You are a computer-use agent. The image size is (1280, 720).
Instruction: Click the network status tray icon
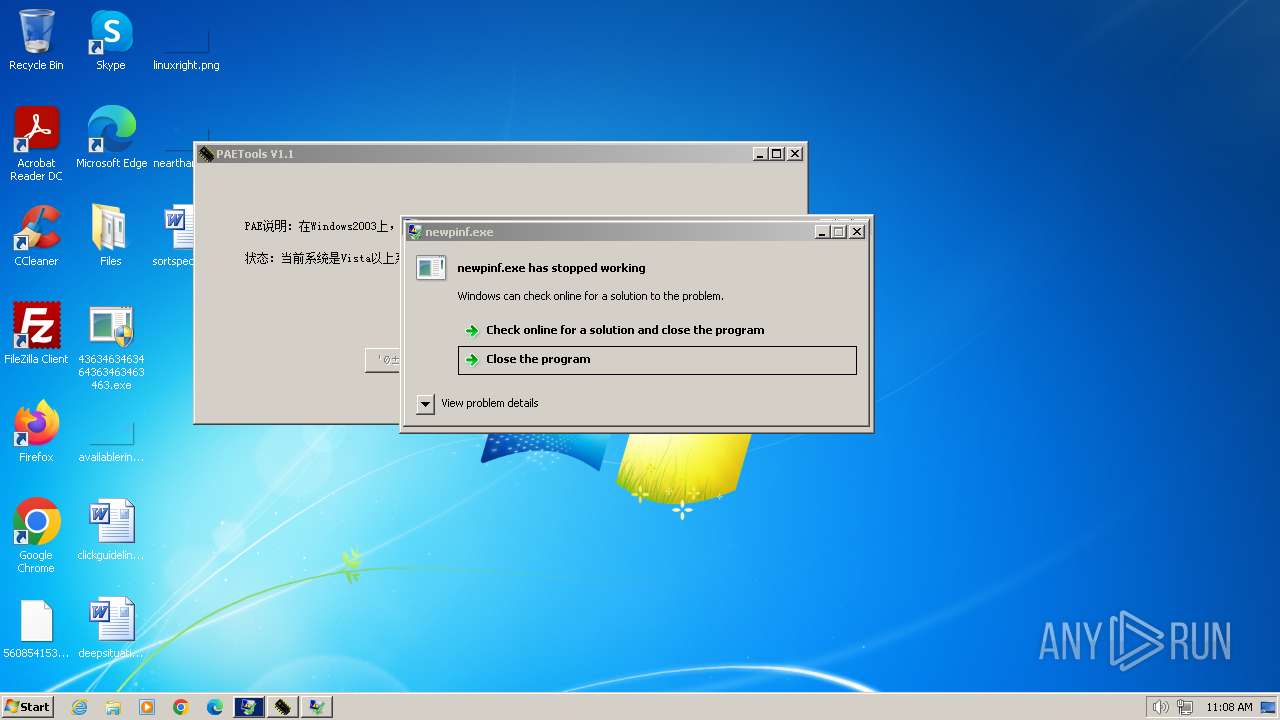[1185, 707]
